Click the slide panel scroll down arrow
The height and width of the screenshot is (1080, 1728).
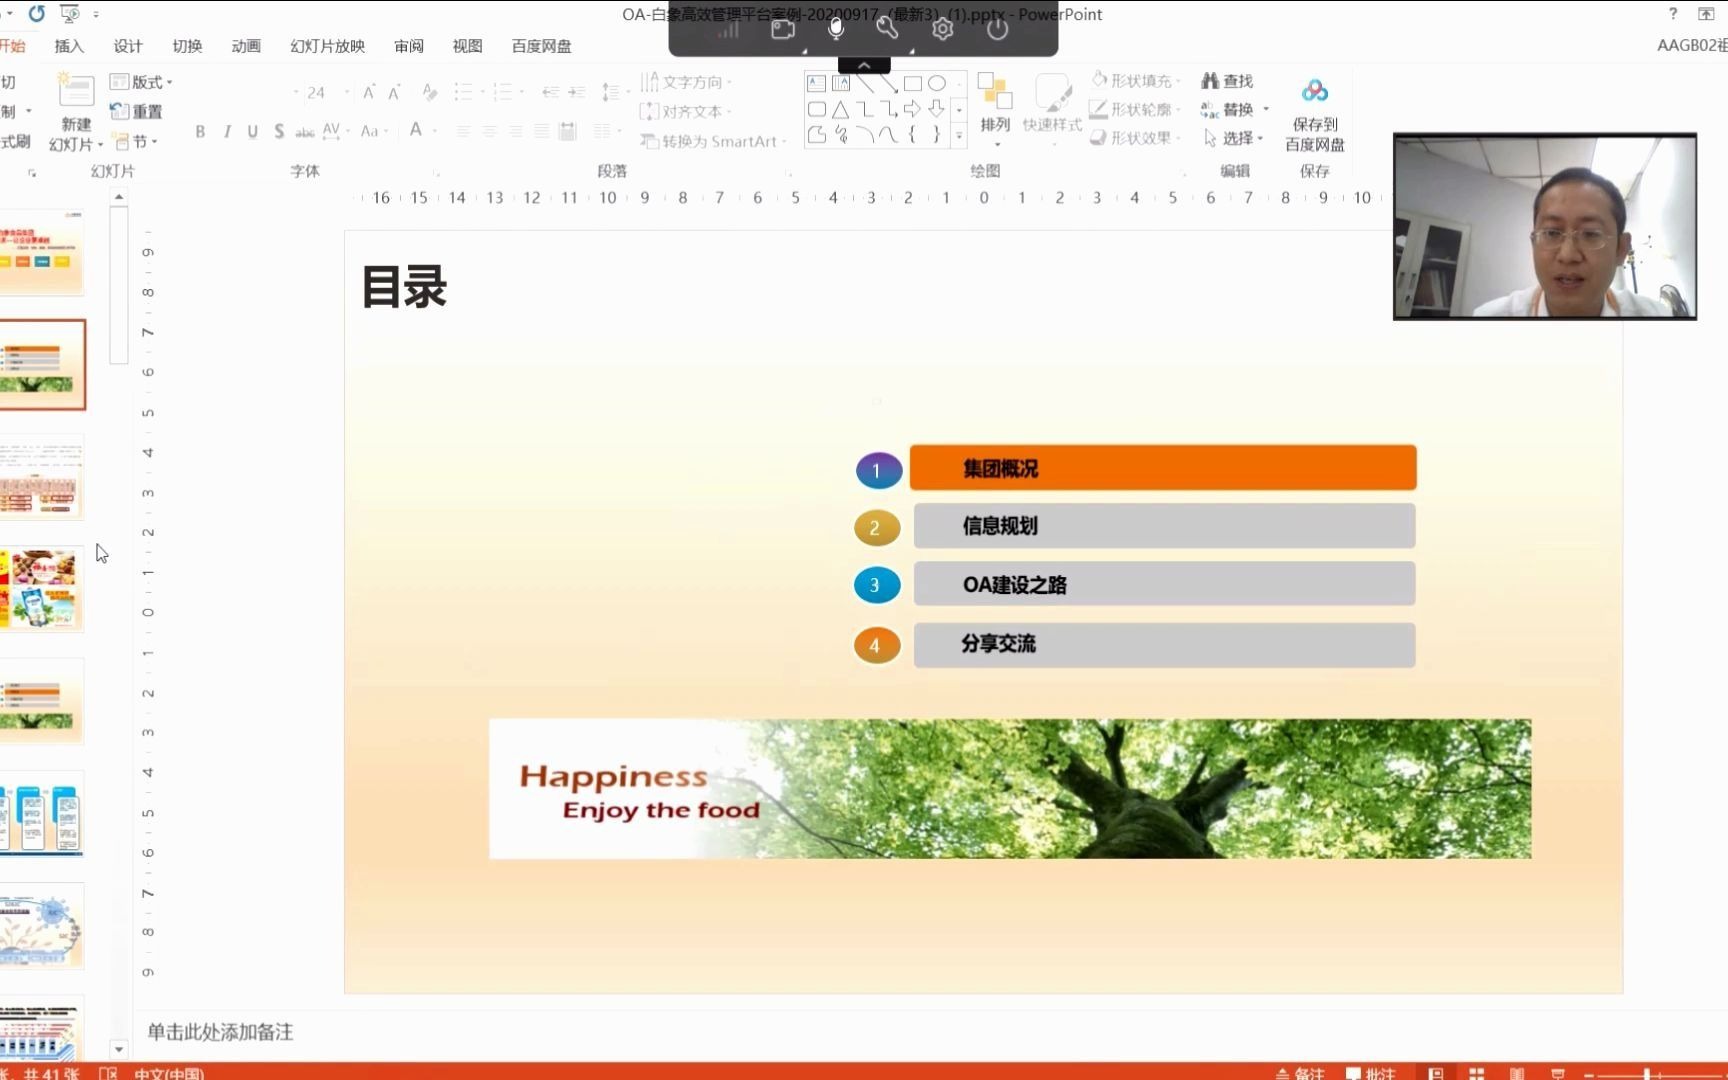pyautogui.click(x=119, y=1049)
